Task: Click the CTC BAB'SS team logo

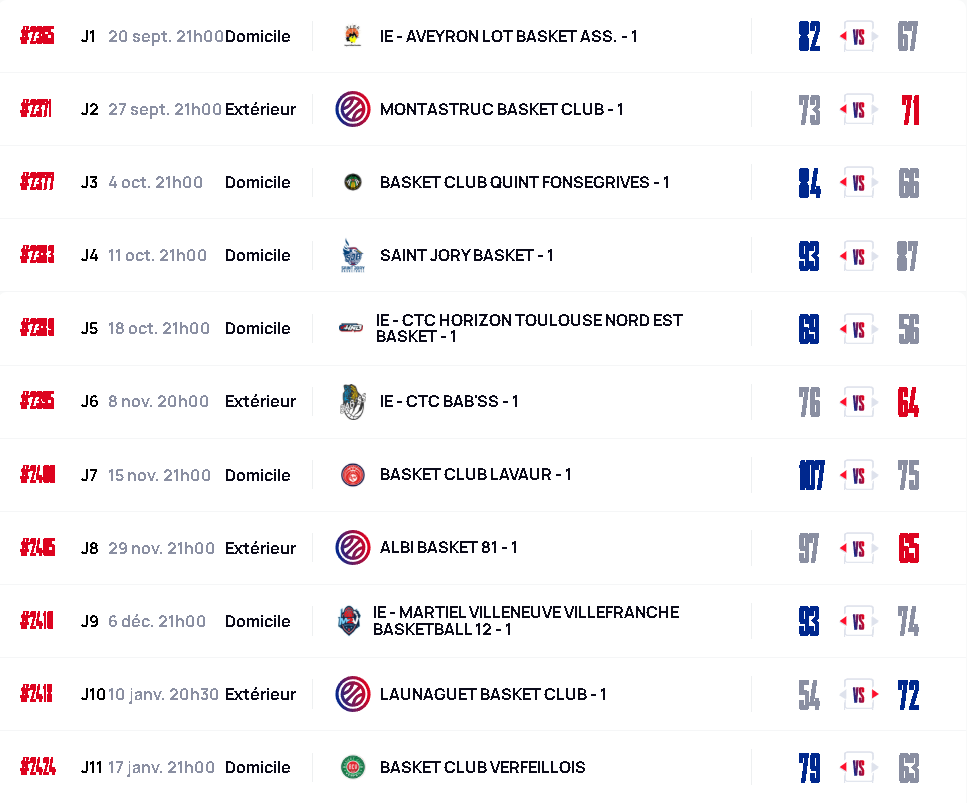Action: tap(352, 401)
